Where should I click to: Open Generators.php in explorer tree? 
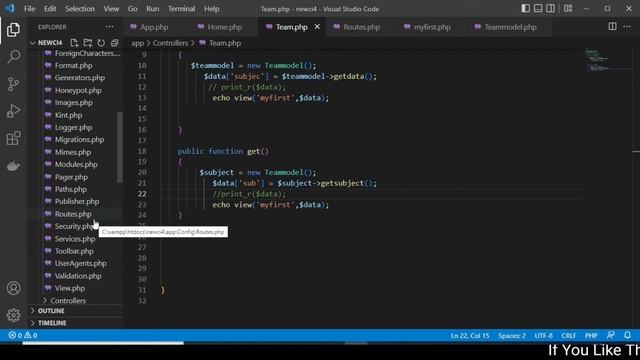coord(80,78)
